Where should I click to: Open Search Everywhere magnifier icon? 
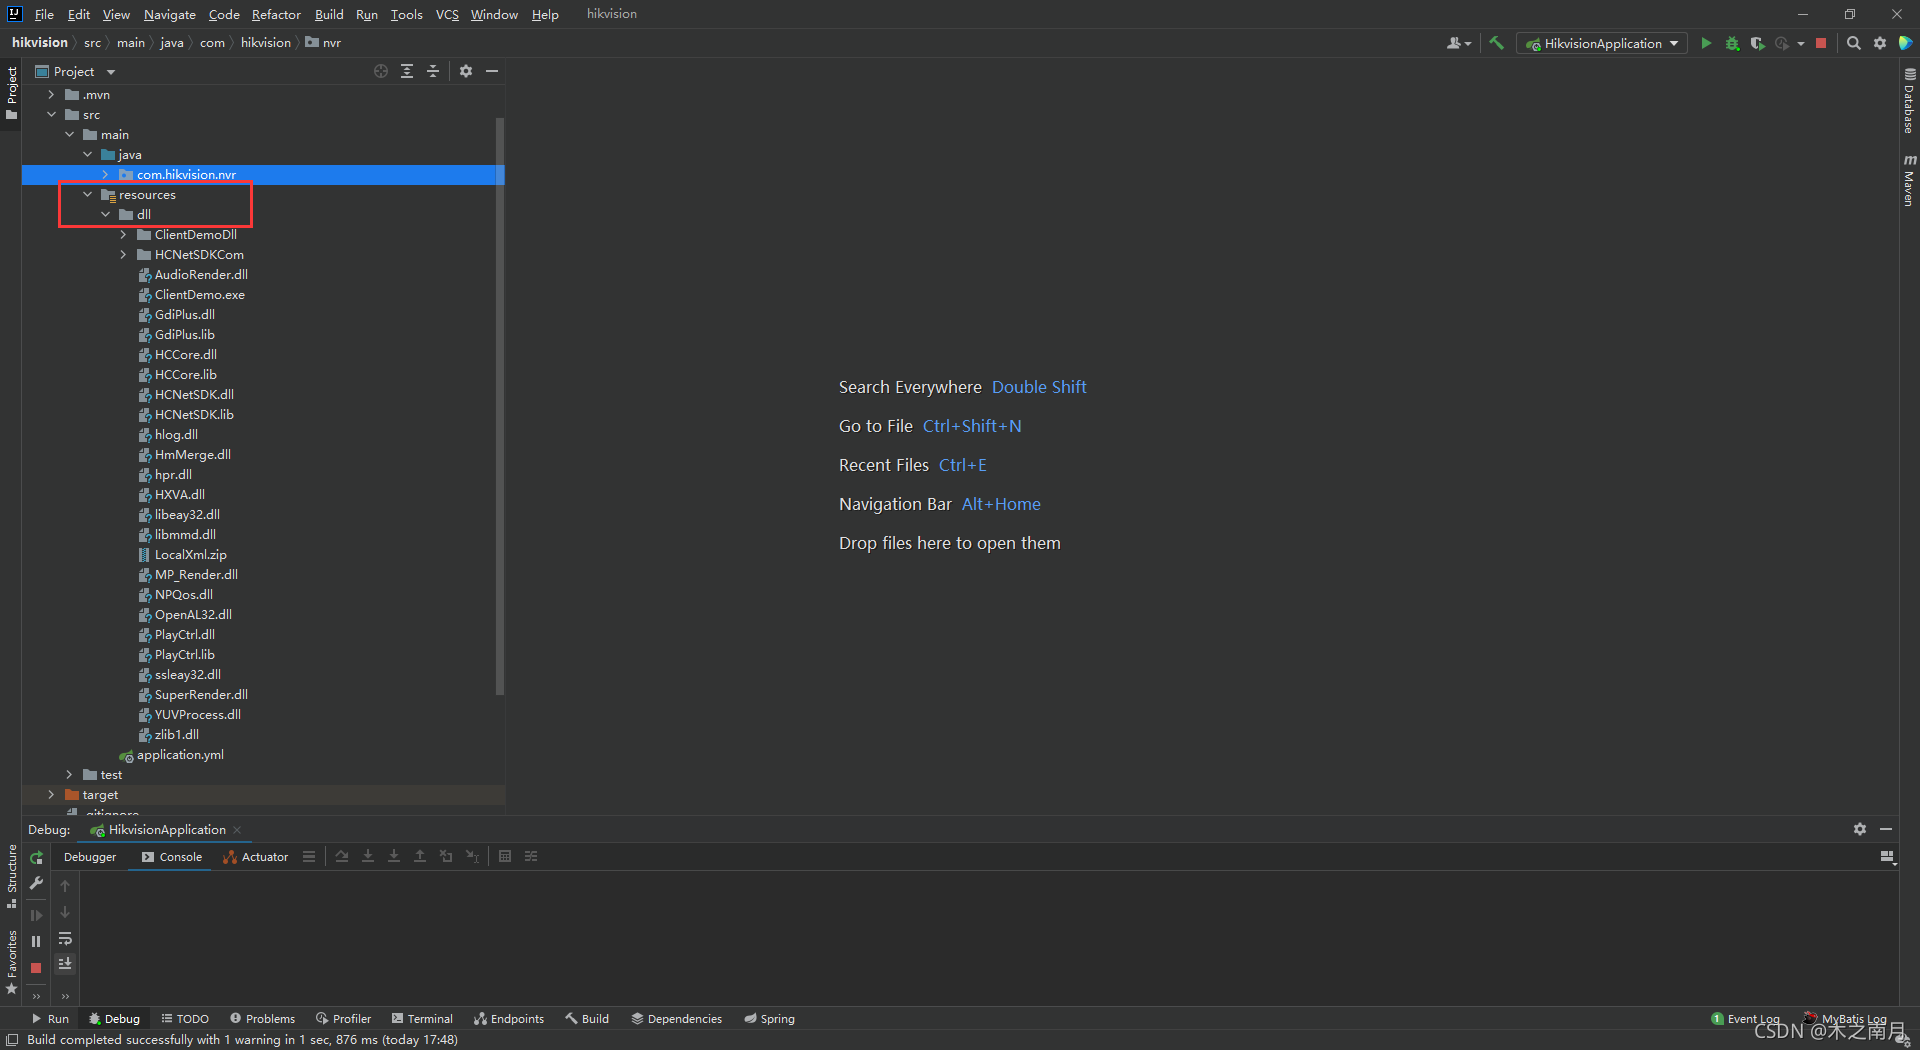pos(1853,43)
